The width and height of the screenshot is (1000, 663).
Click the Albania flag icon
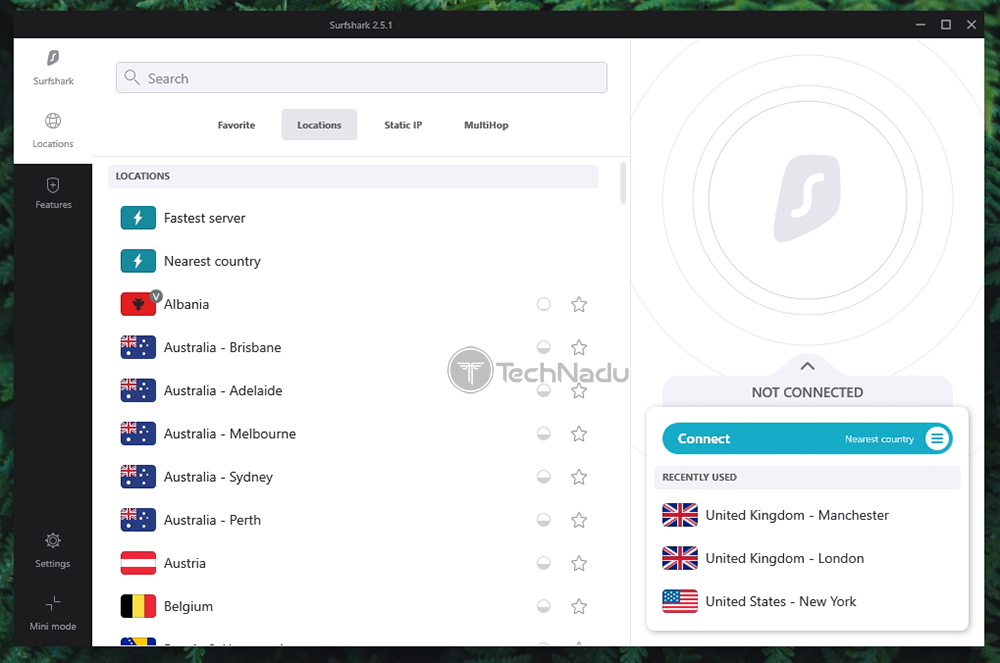pos(138,304)
